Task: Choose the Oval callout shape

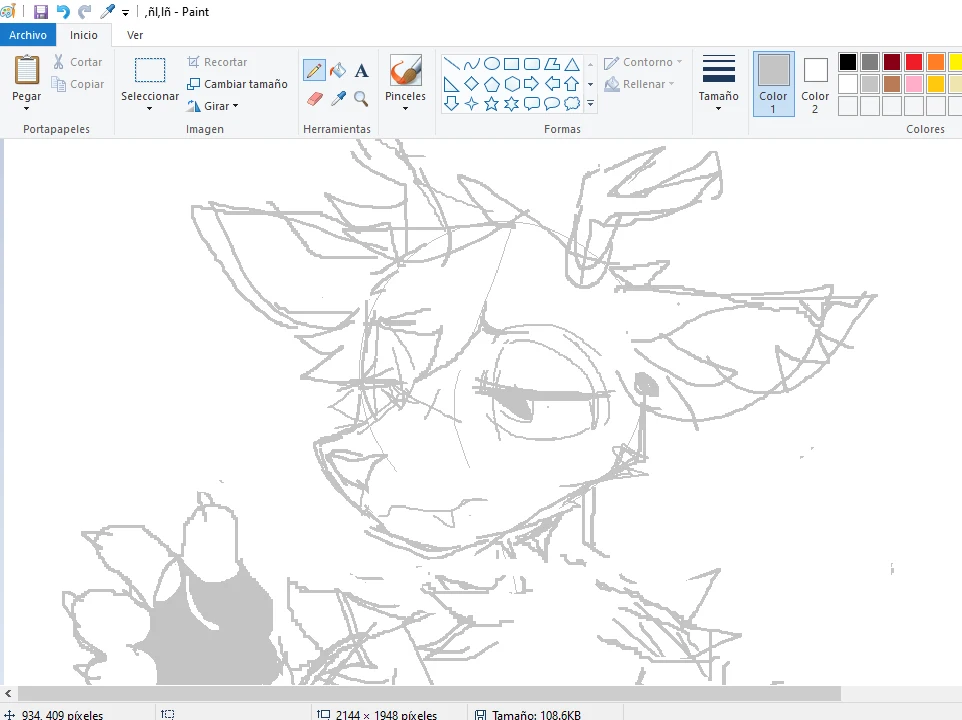Action: coord(552,104)
